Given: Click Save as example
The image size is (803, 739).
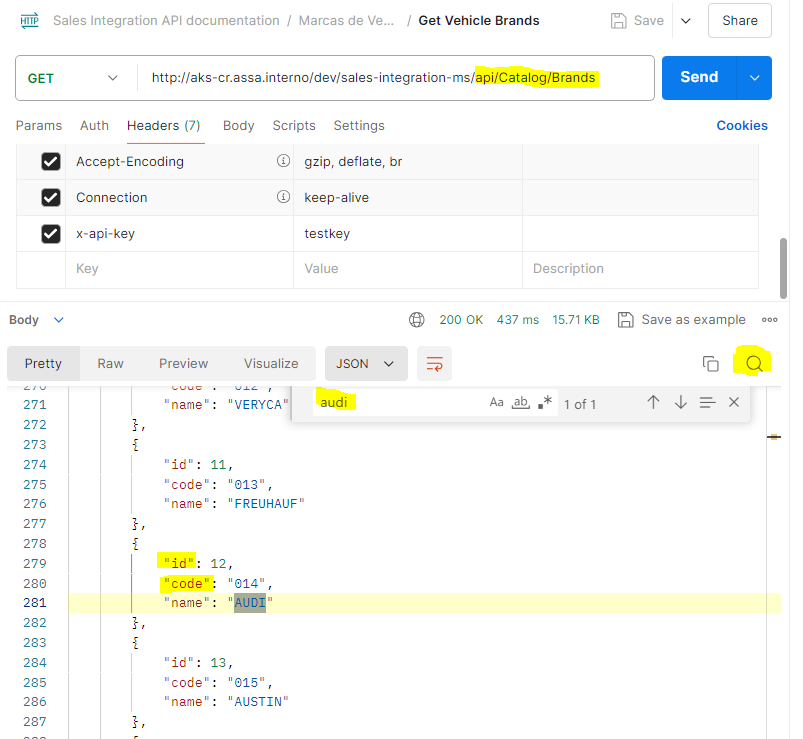Looking at the screenshot, I should (x=682, y=320).
